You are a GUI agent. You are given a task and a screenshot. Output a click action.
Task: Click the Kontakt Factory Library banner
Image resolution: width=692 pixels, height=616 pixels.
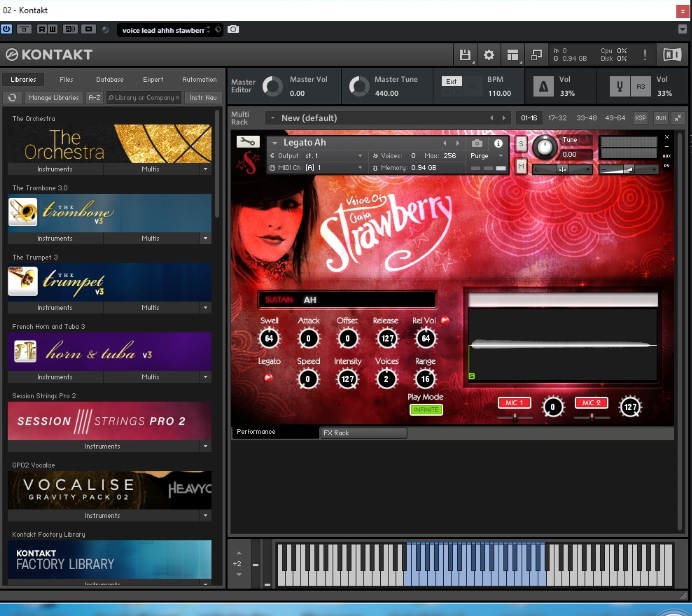tap(109, 559)
